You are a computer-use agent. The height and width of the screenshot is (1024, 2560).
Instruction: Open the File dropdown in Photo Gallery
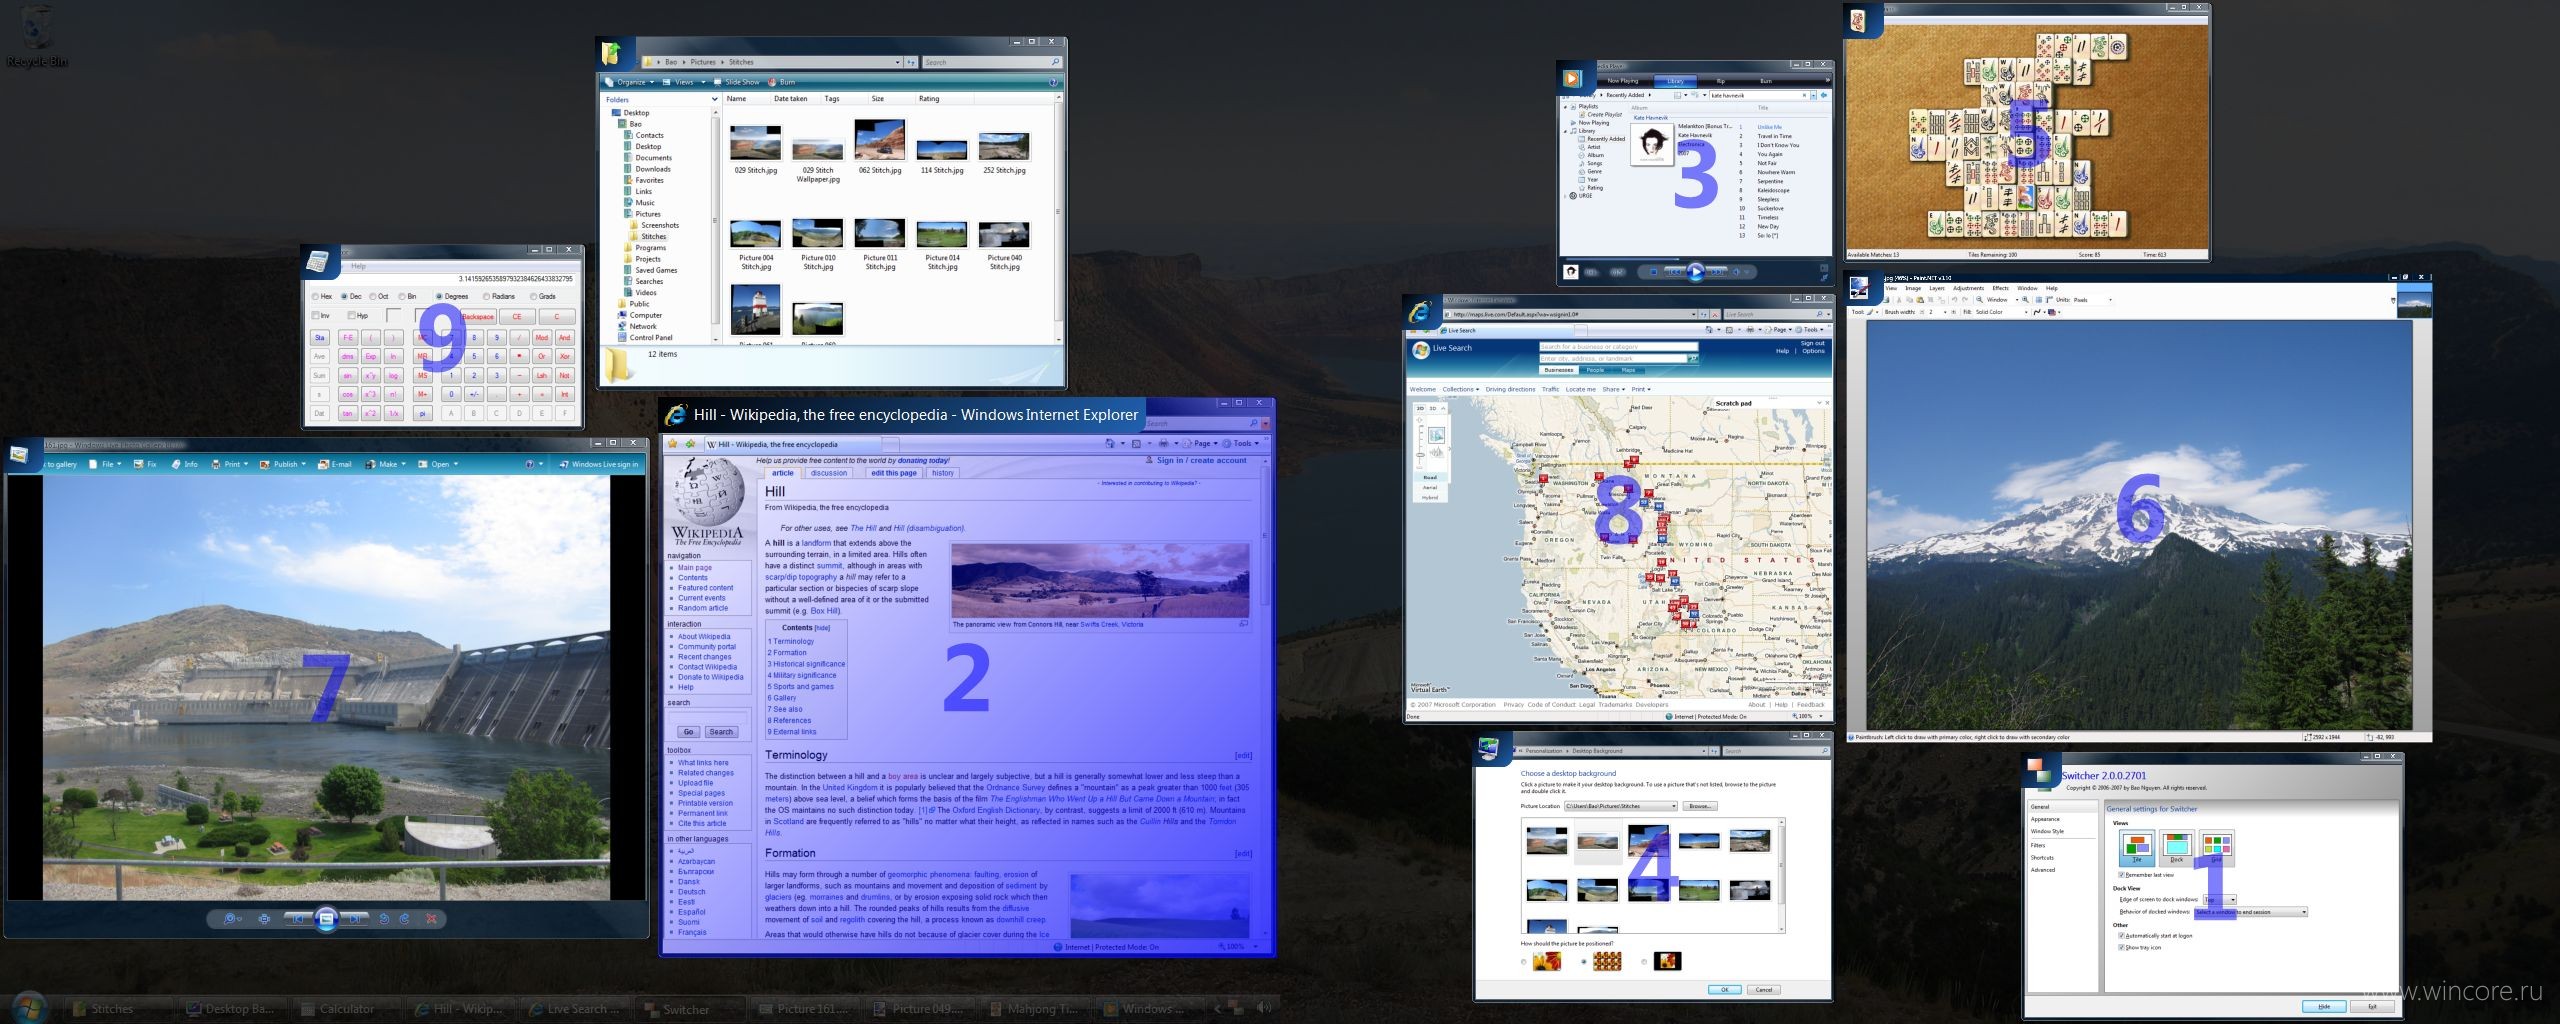coord(105,464)
